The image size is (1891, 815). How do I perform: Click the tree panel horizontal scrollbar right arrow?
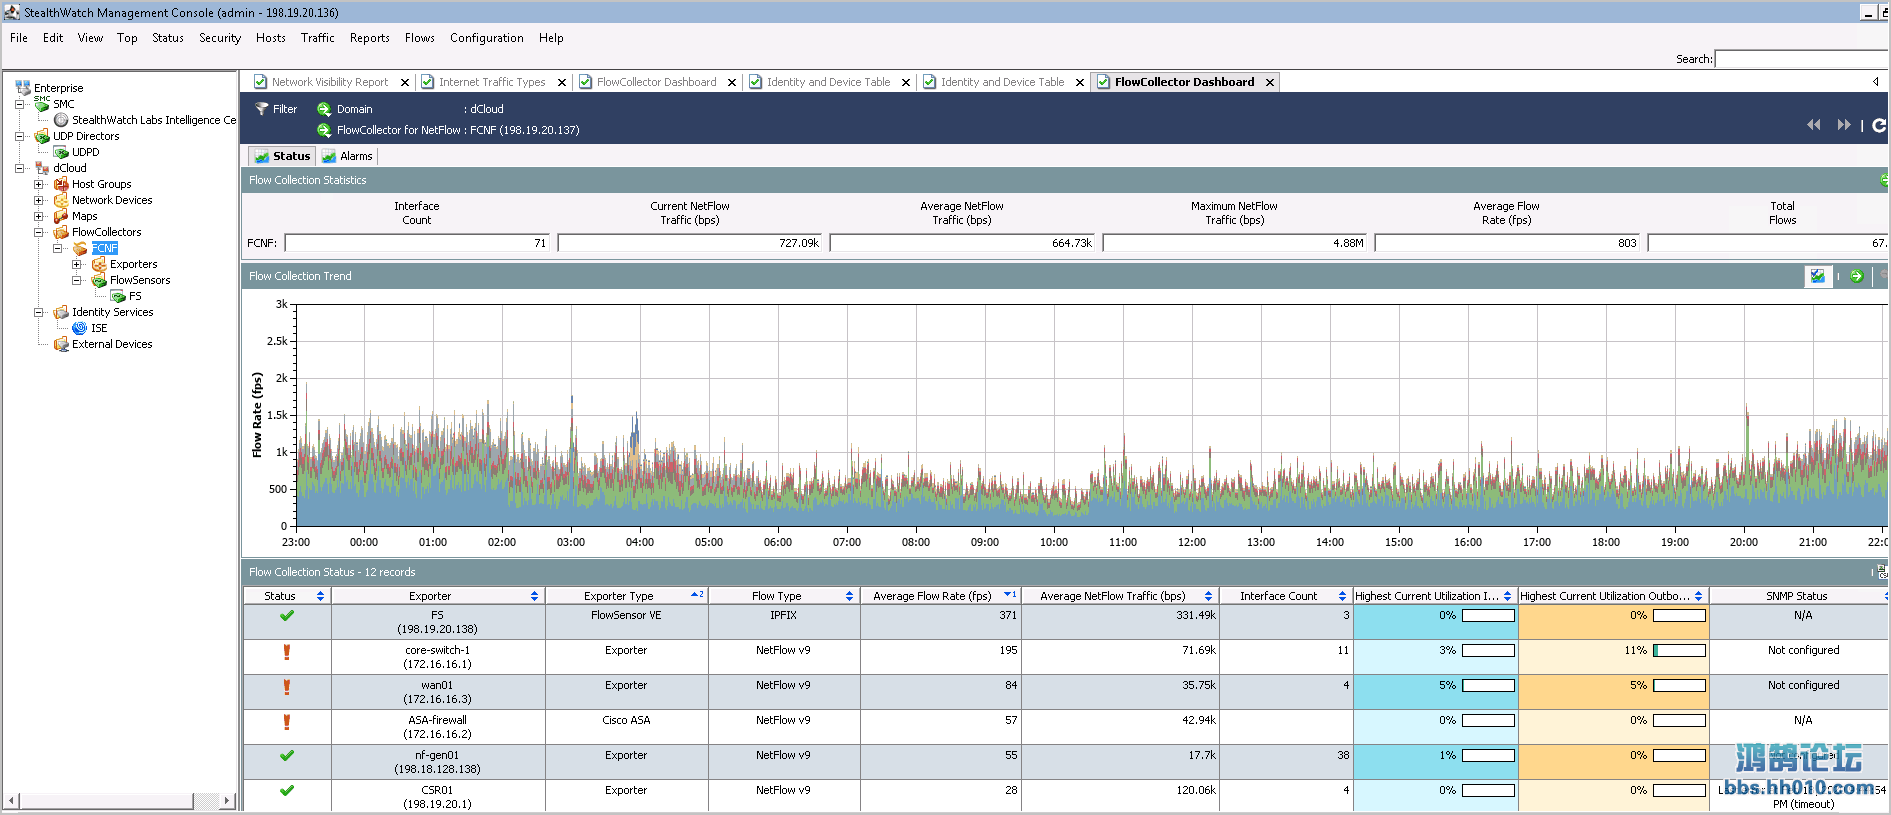click(227, 801)
